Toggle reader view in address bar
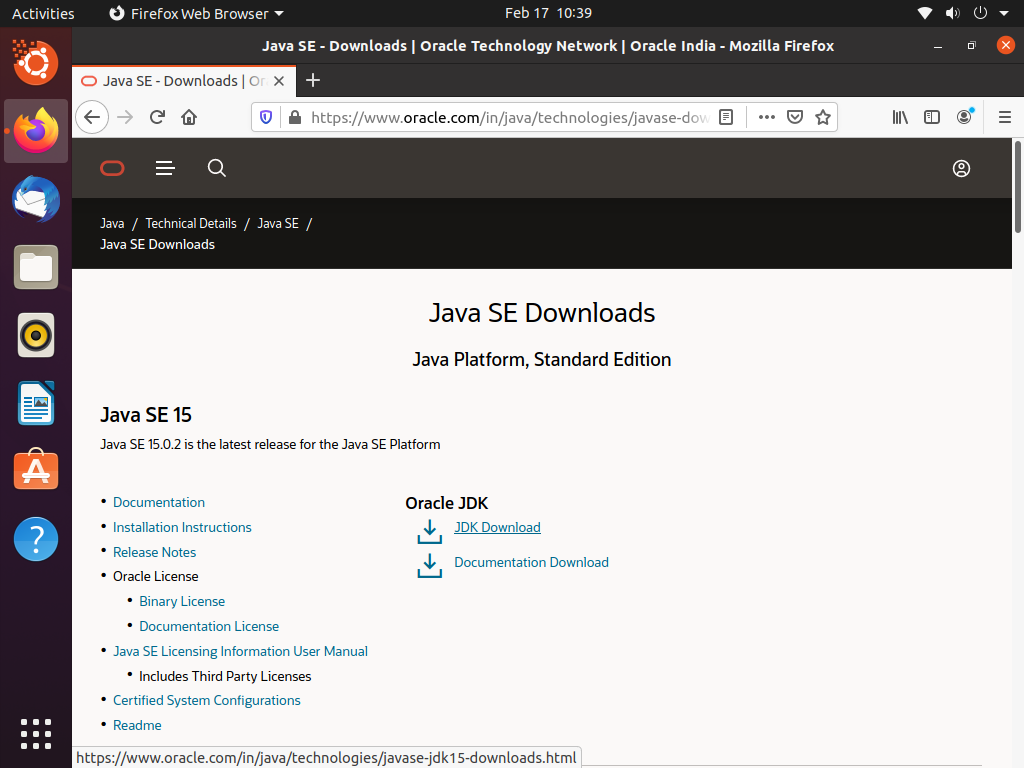1024x768 pixels. 726,117
